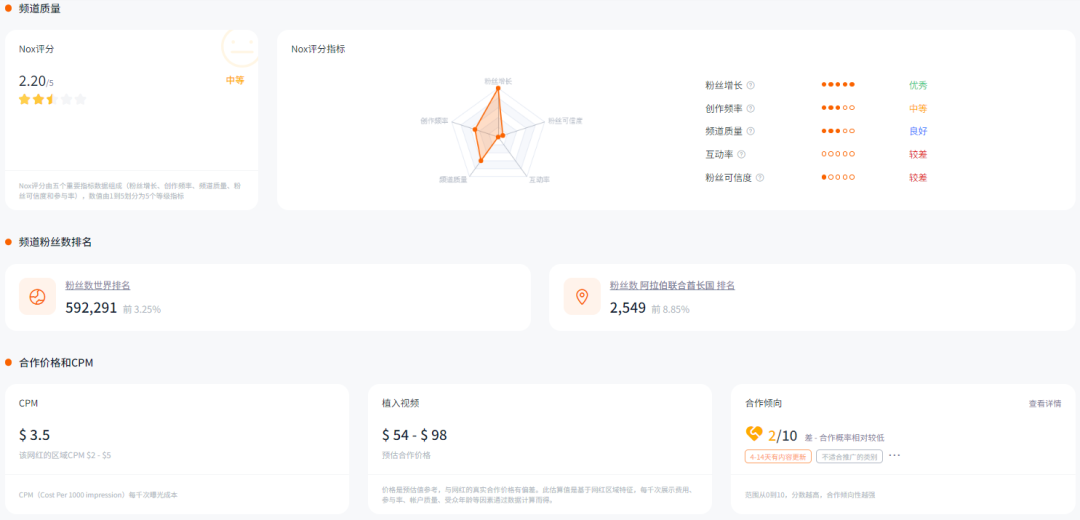Click the Nox star rating row
Viewport: 1080px width, 520px height.
pos(53,99)
